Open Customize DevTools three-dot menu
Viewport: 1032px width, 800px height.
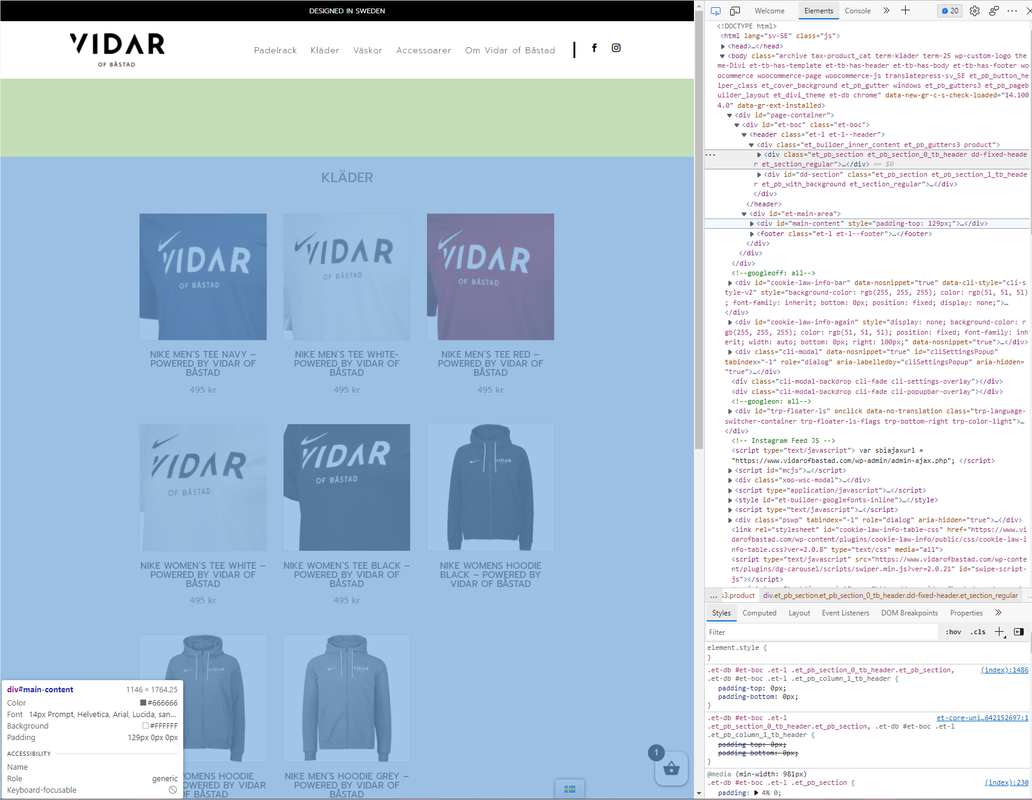pyautogui.click(x=1012, y=11)
